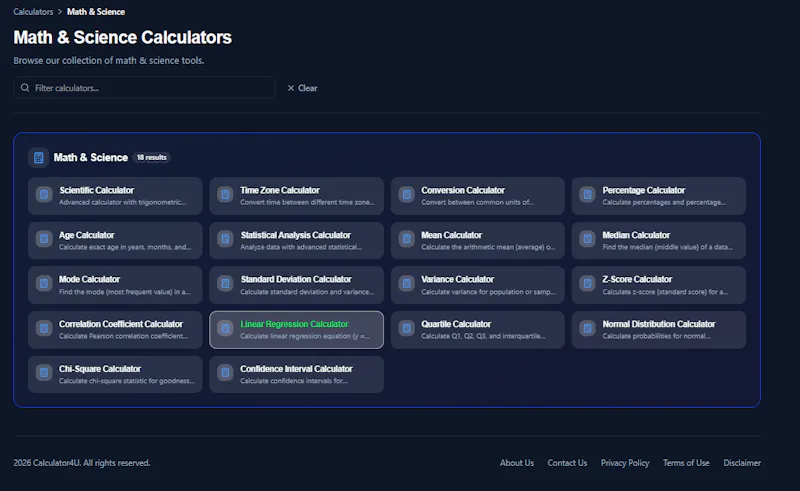
Task: Open the Time Zone Calculator title
Action: pyautogui.click(x=280, y=190)
